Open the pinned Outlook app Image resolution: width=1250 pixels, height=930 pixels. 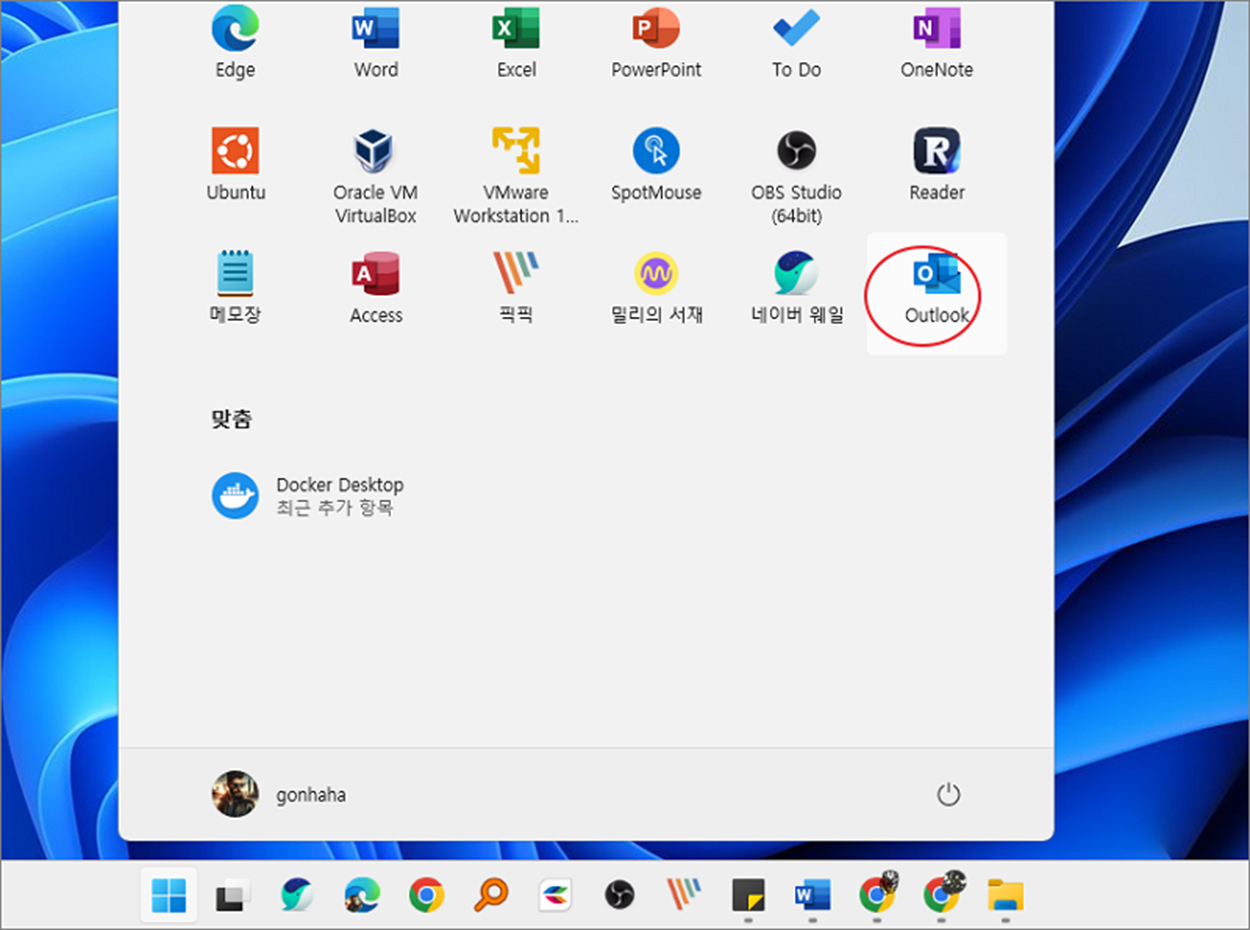point(937,293)
